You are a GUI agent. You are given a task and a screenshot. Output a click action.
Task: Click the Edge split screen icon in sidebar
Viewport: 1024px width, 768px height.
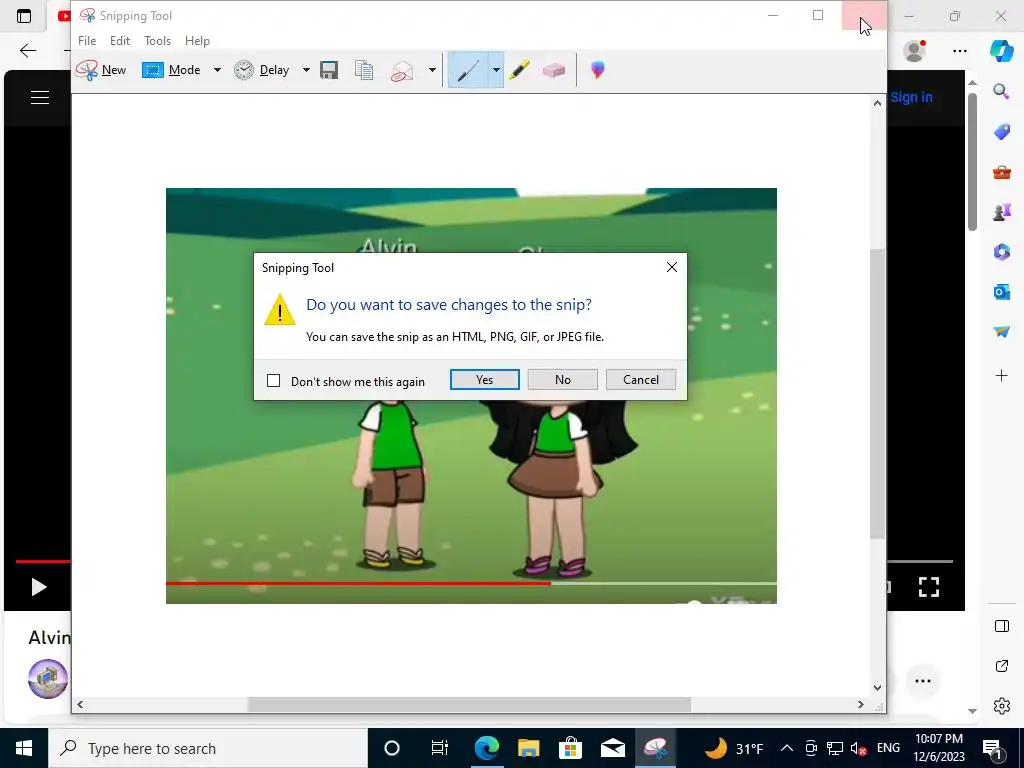point(1001,626)
